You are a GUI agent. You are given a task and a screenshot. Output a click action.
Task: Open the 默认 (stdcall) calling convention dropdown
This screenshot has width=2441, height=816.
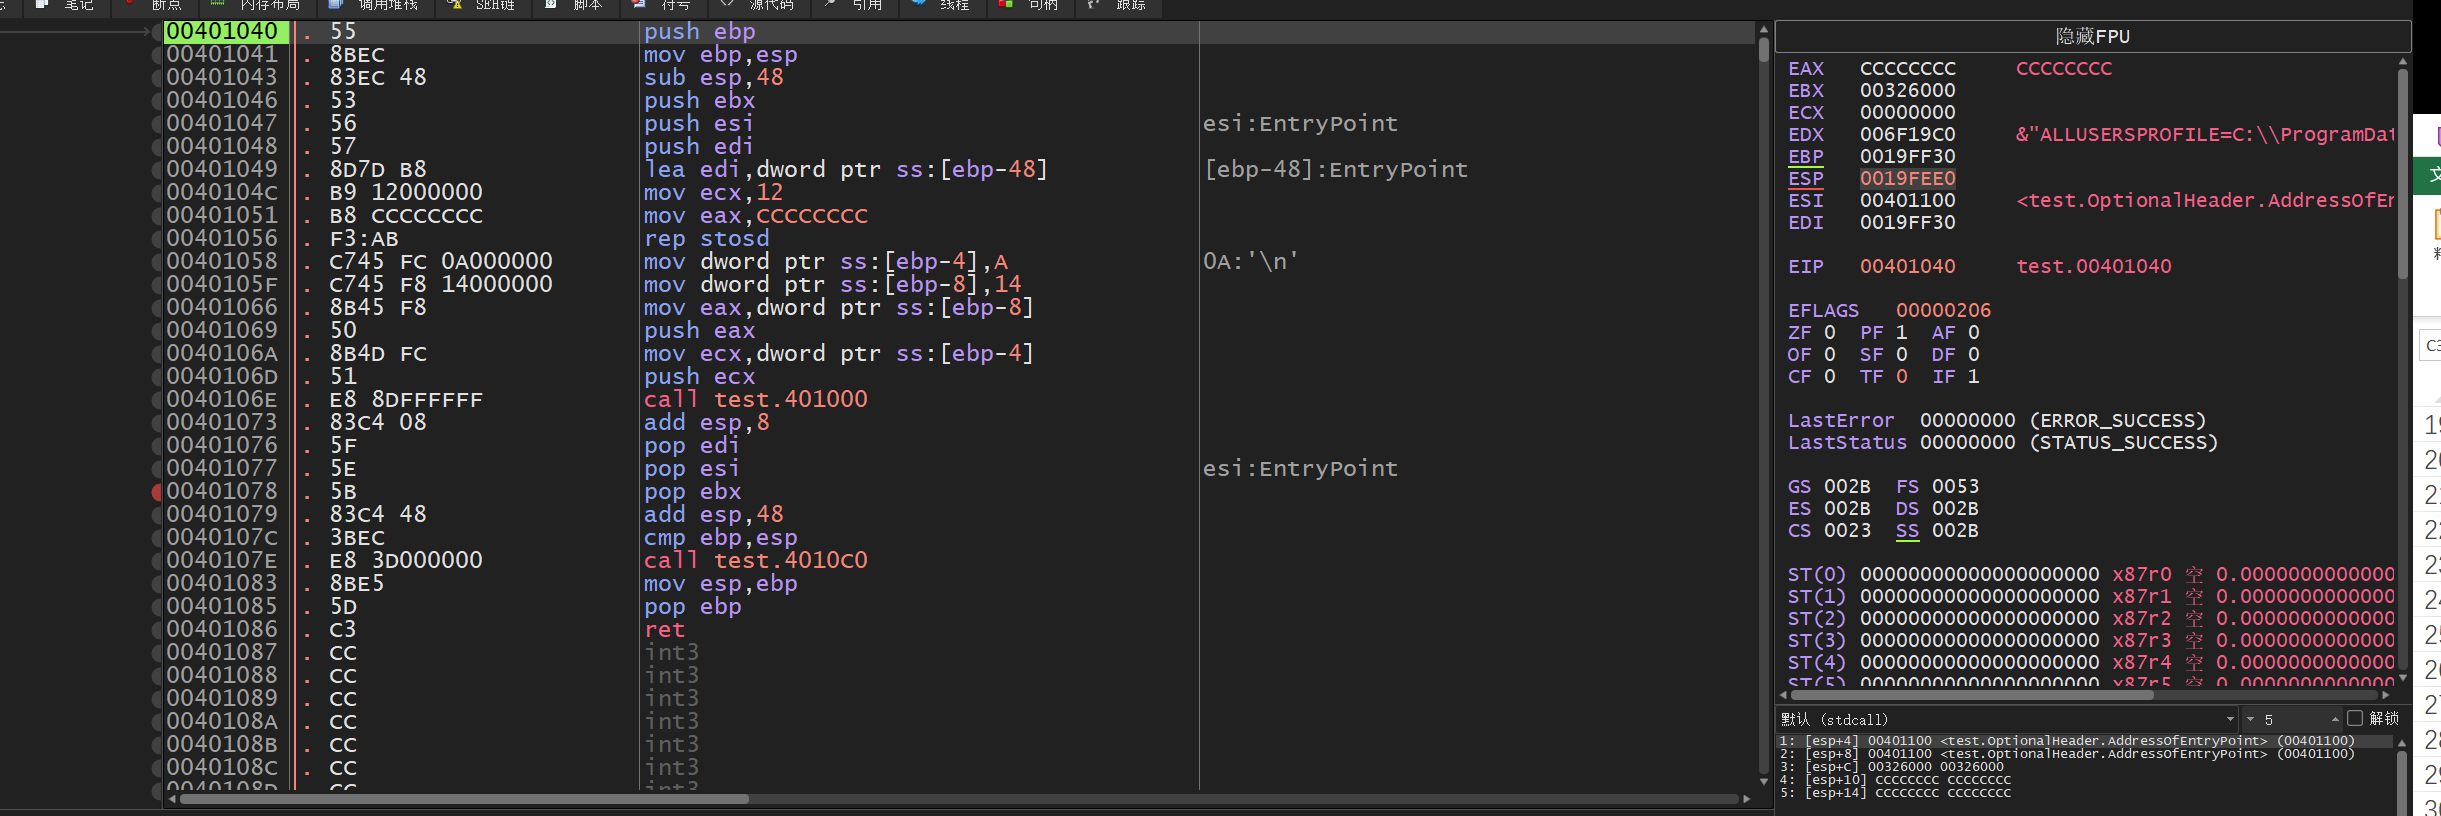click(x=2007, y=719)
